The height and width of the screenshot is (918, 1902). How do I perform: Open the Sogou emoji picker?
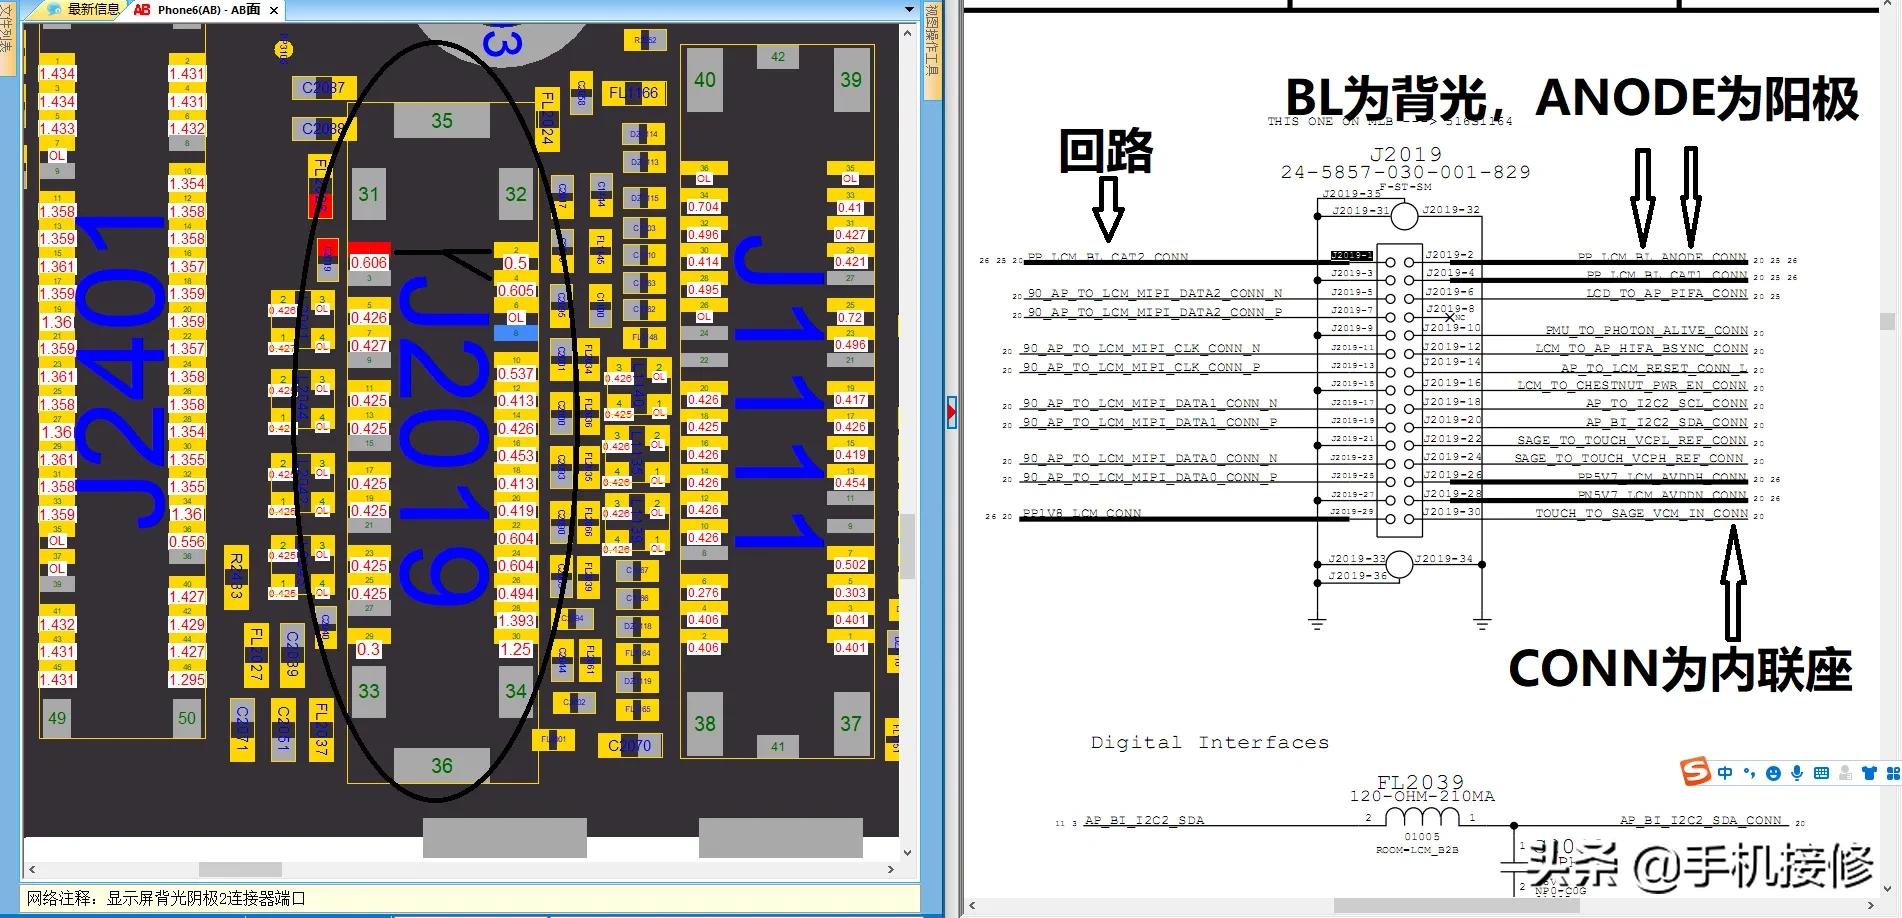pyautogui.click(x=1773, y=773)
